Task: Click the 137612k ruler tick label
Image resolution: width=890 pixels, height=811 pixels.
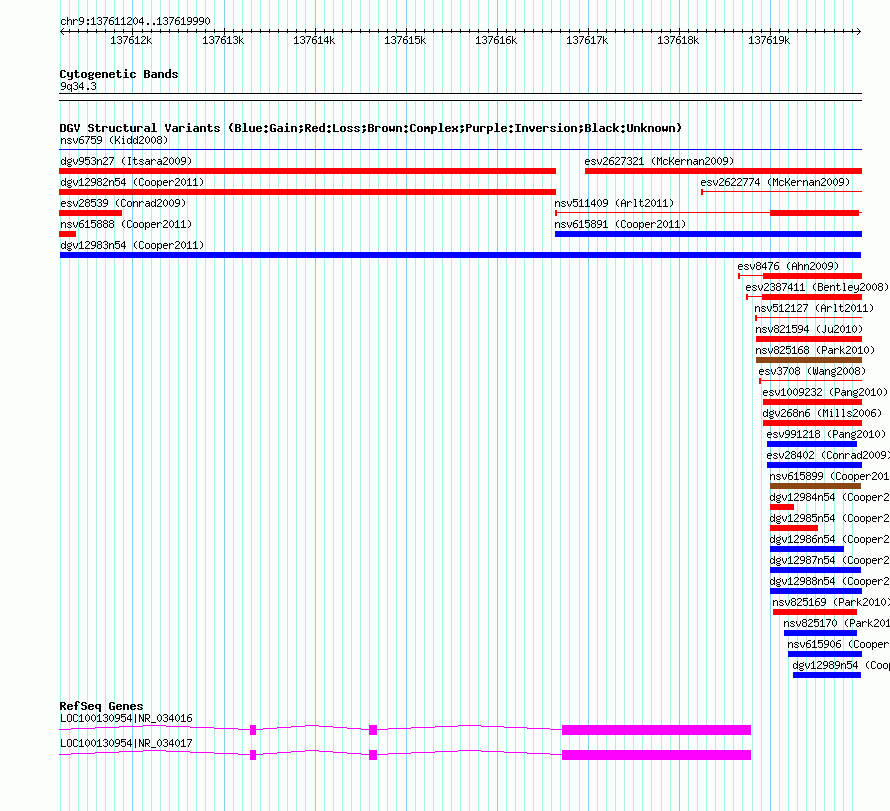Action: 131,40
